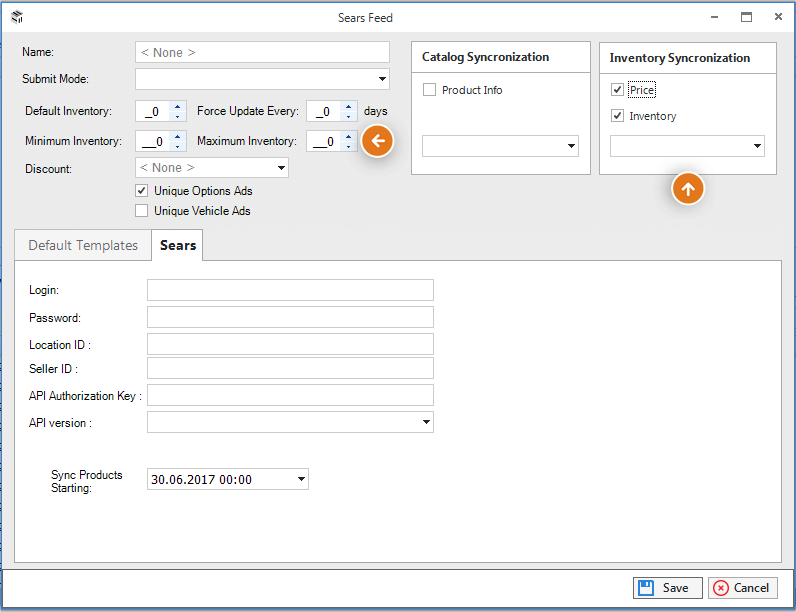The width and height of the screenshot is (796, 612).
Task: Maximize the Sears Feed window
Action: (x=746, y=17)
